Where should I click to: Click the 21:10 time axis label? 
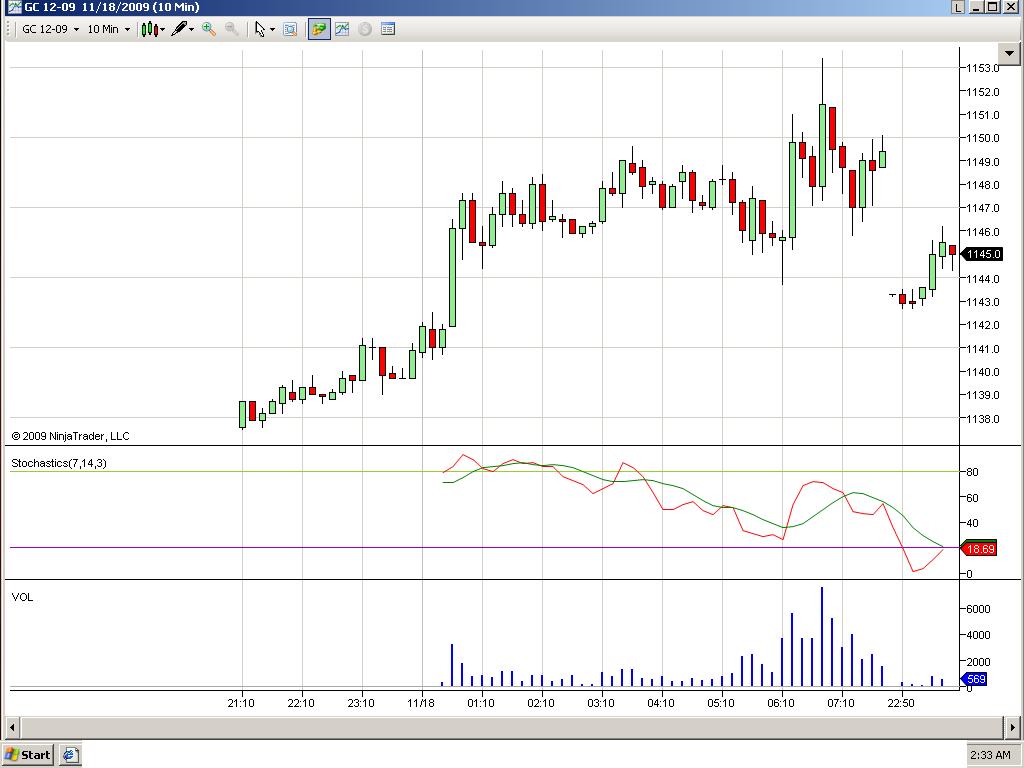pos(241,703)
